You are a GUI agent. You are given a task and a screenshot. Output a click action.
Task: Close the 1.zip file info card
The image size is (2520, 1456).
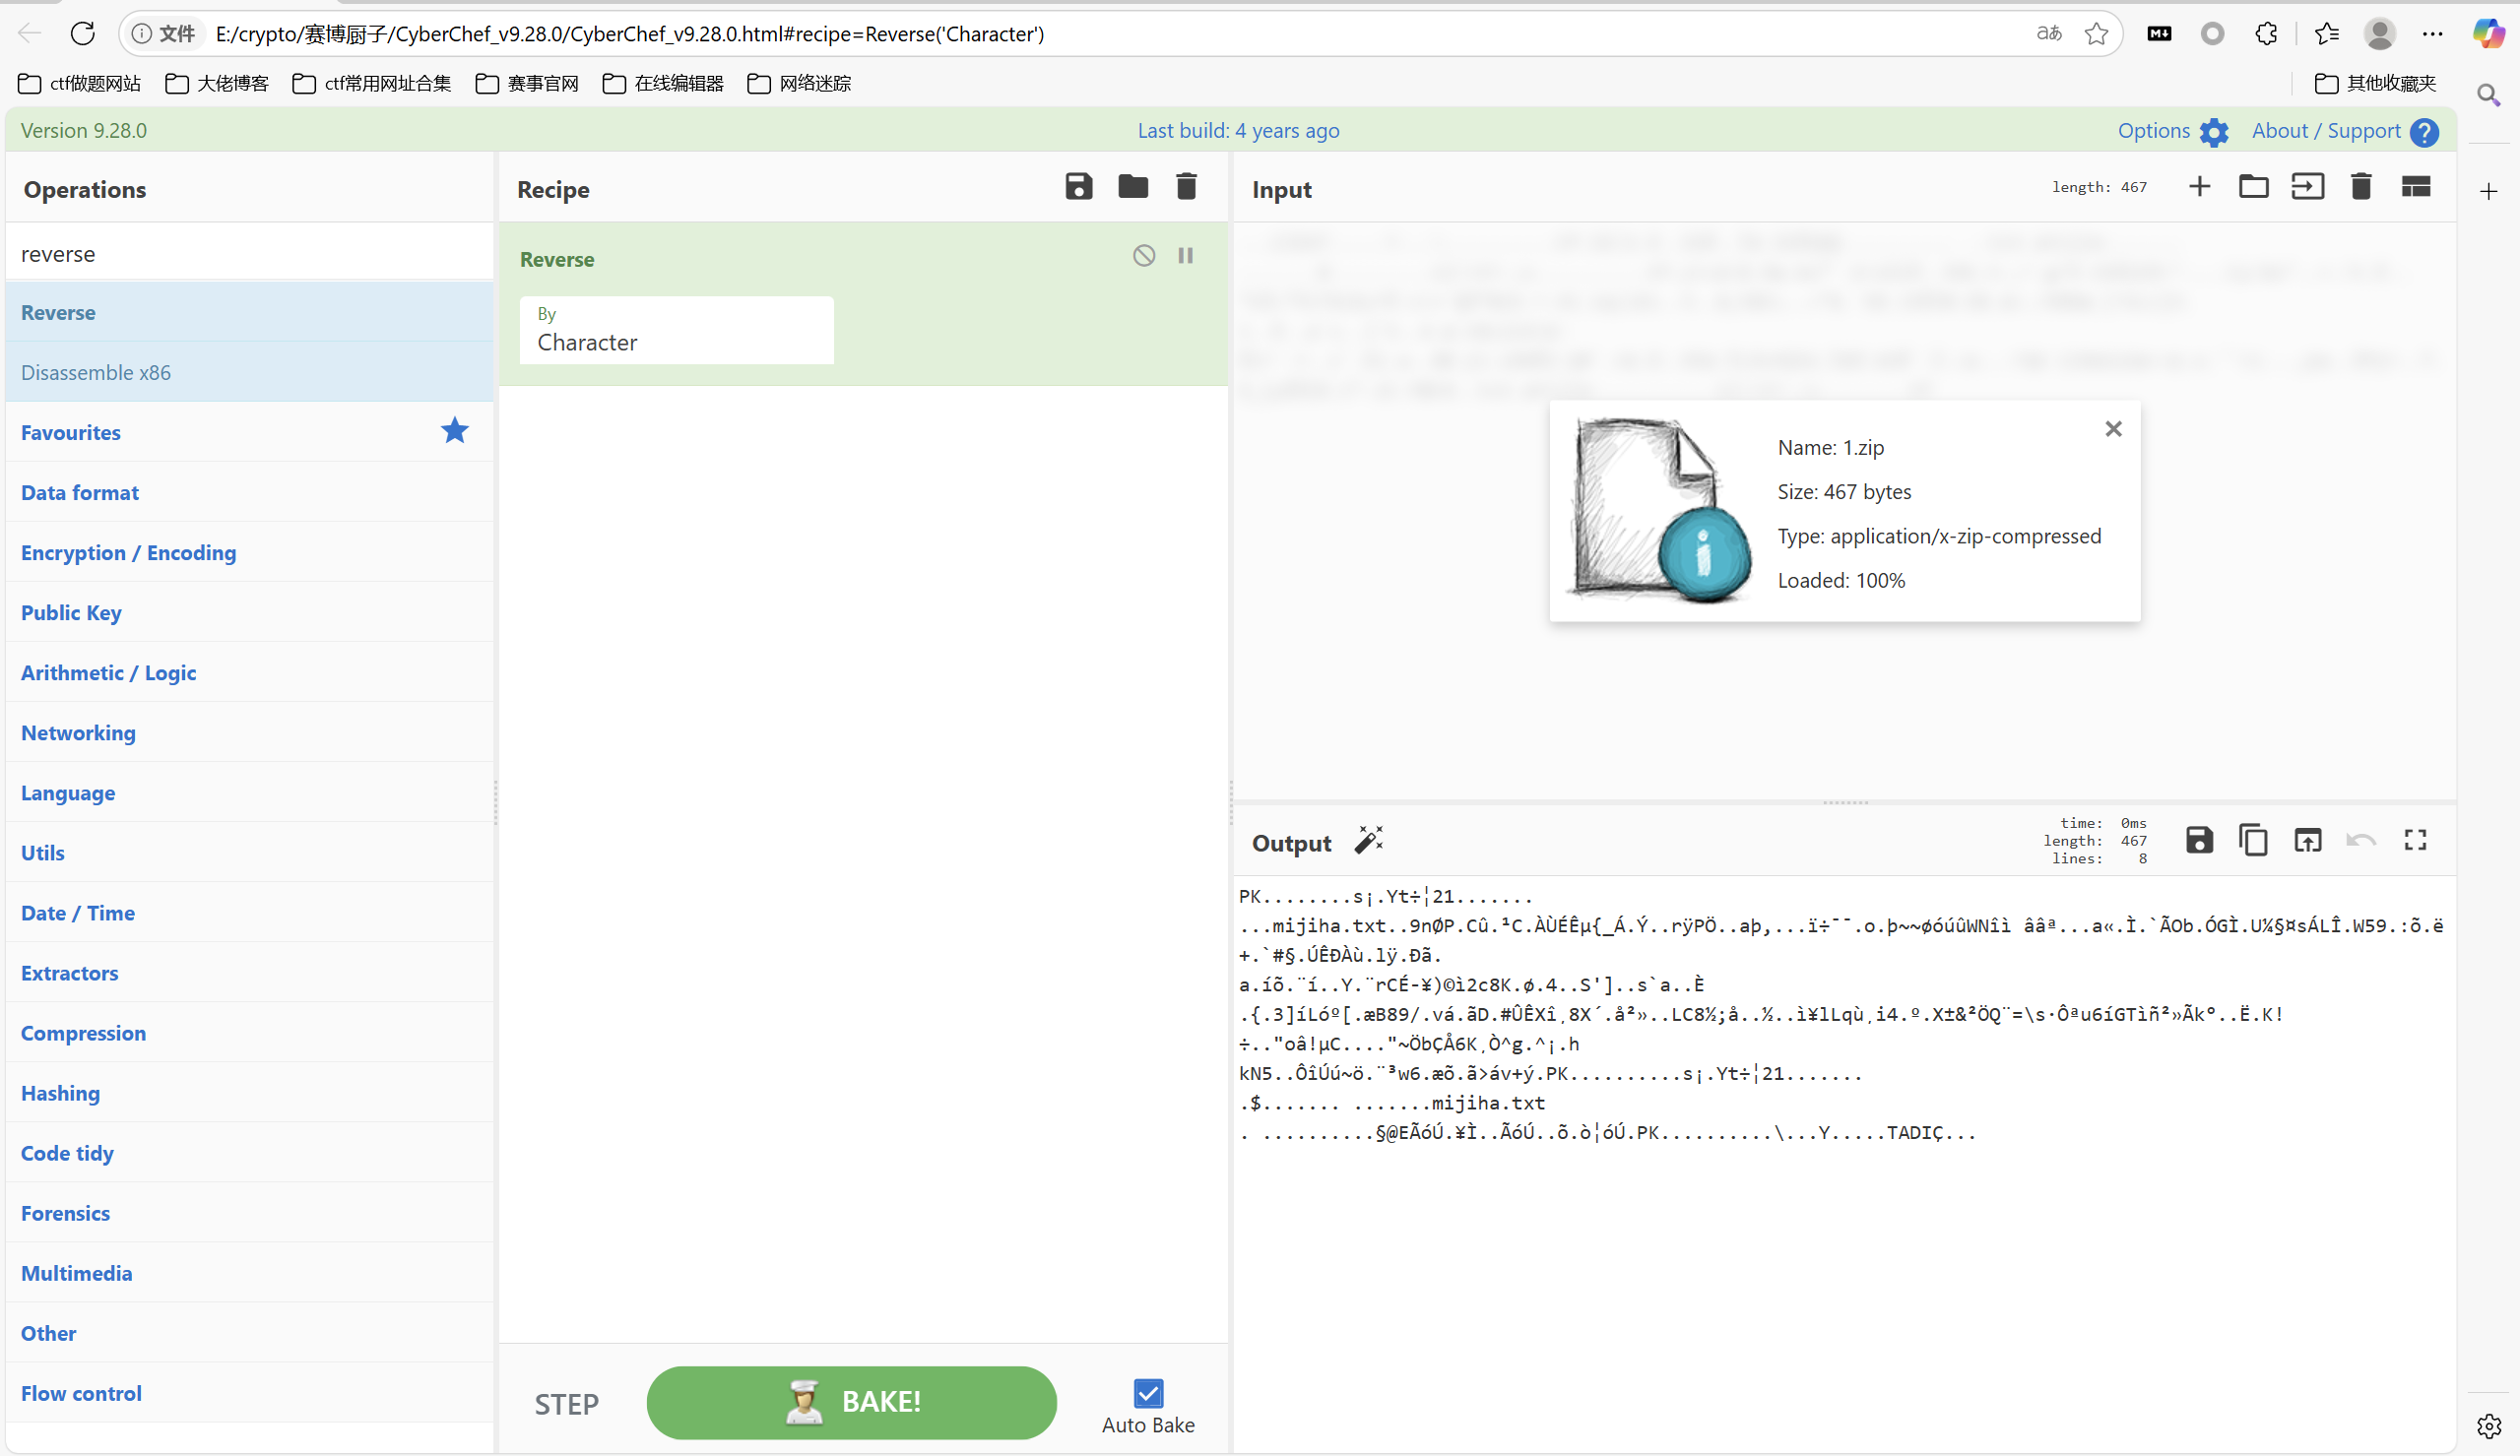[2113, 429]
